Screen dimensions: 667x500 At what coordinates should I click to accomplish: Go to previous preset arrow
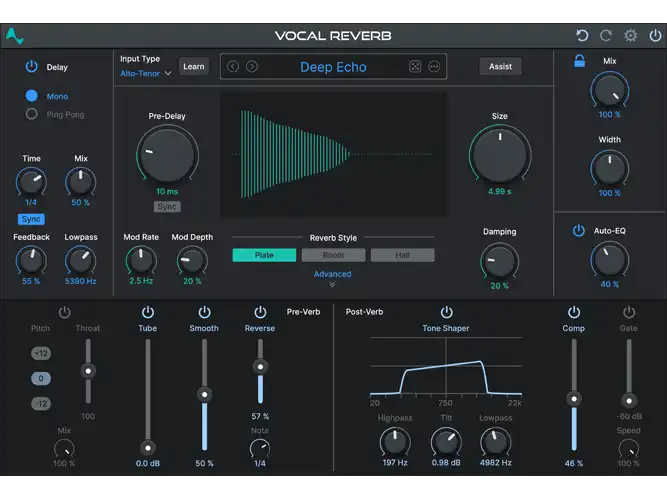coord(233,66)
